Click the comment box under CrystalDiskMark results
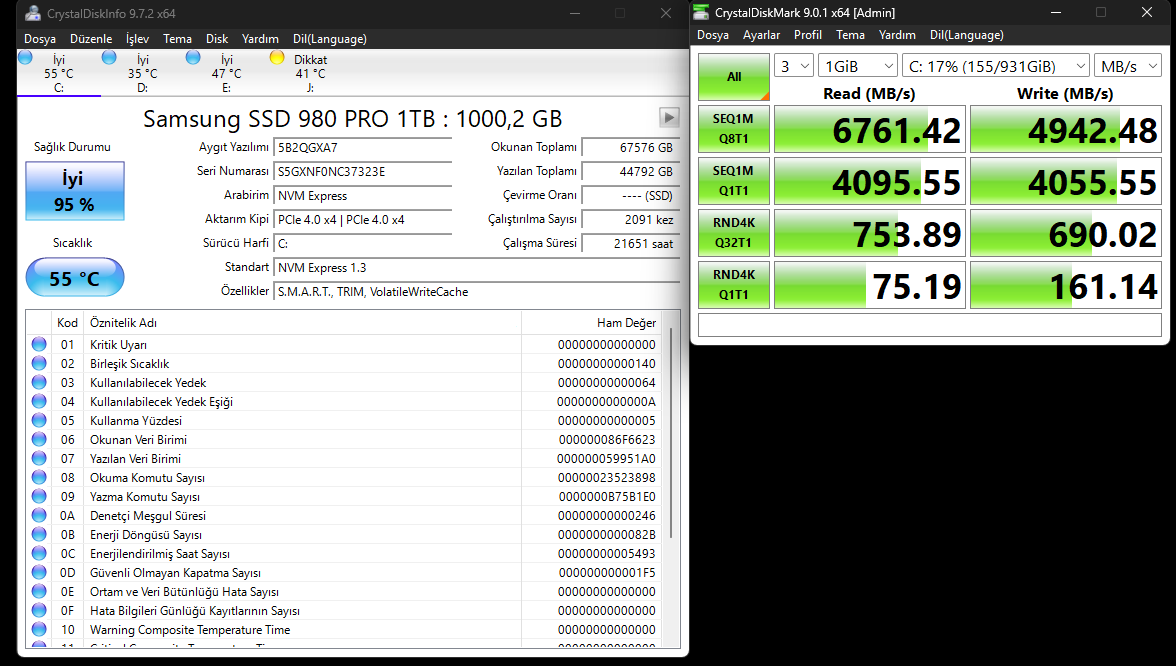 929,325
